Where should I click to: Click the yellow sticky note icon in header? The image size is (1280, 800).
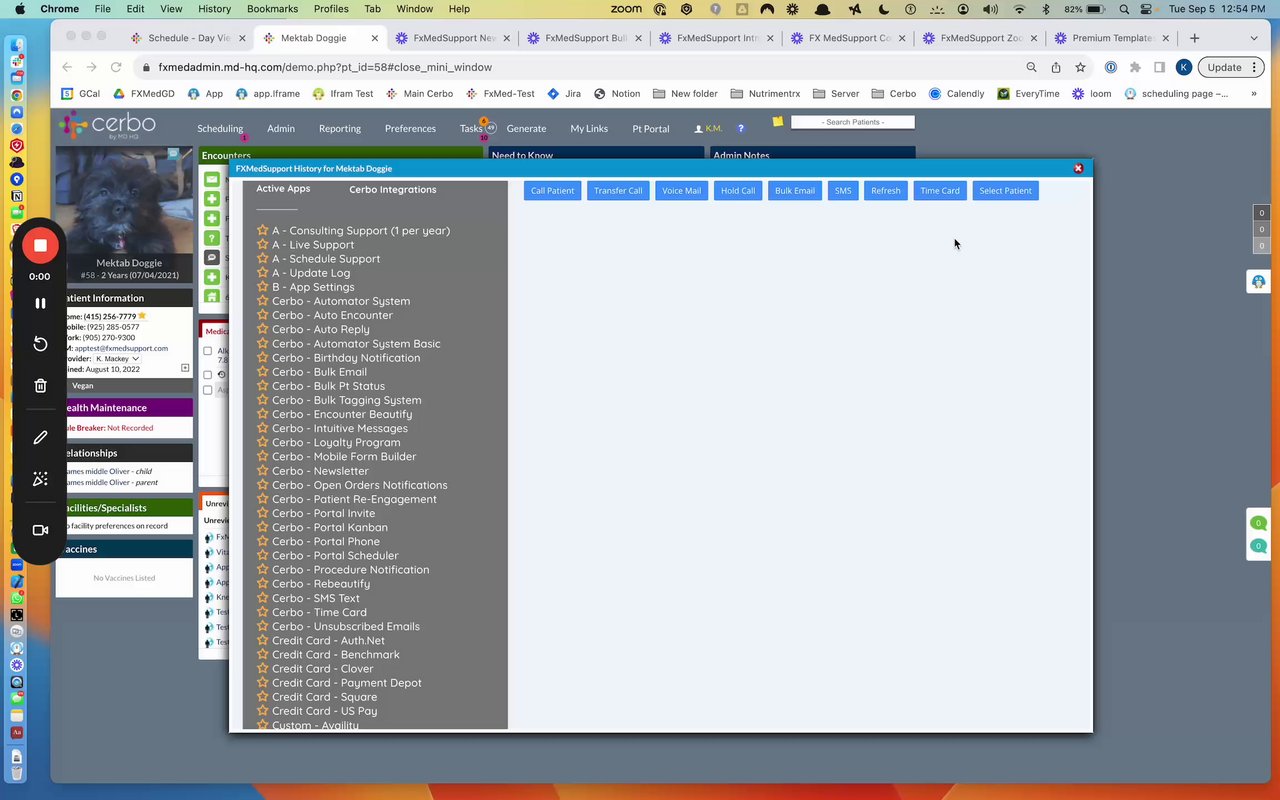(778, 122)
